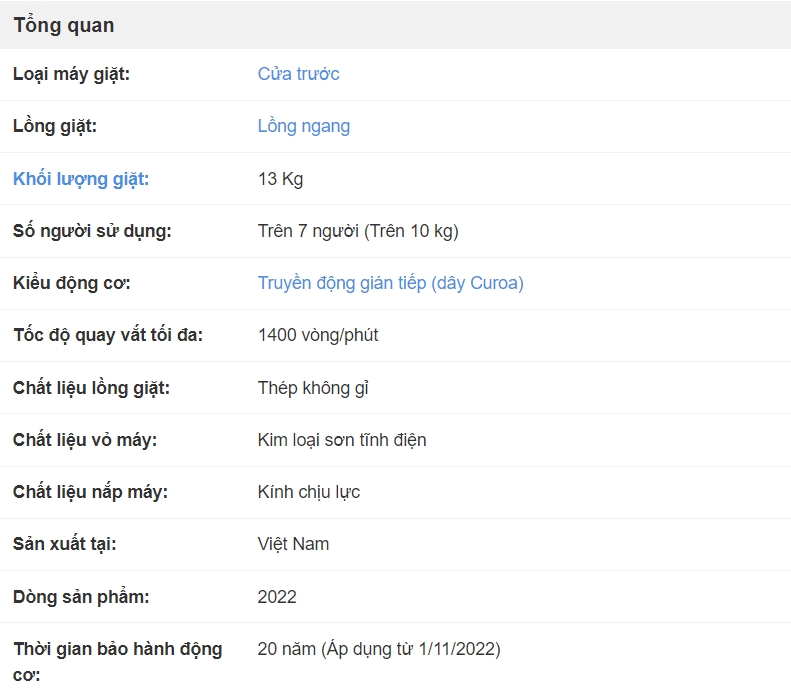Select the 'Kính chịu lực' lid material
Image resolution: width=791 pixels, height=692 pixels.
(x=309, y=492)
